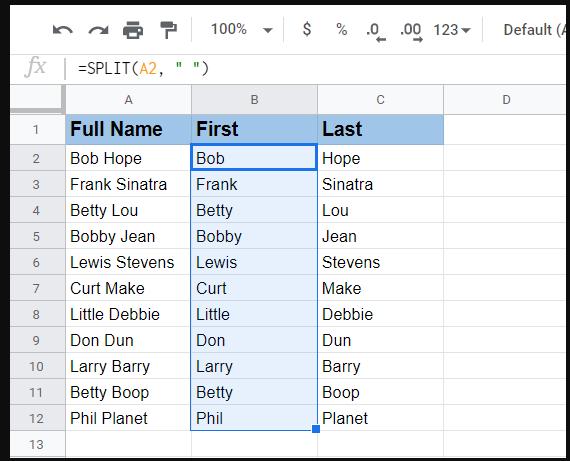Select column A header

(x=128, y=100)
